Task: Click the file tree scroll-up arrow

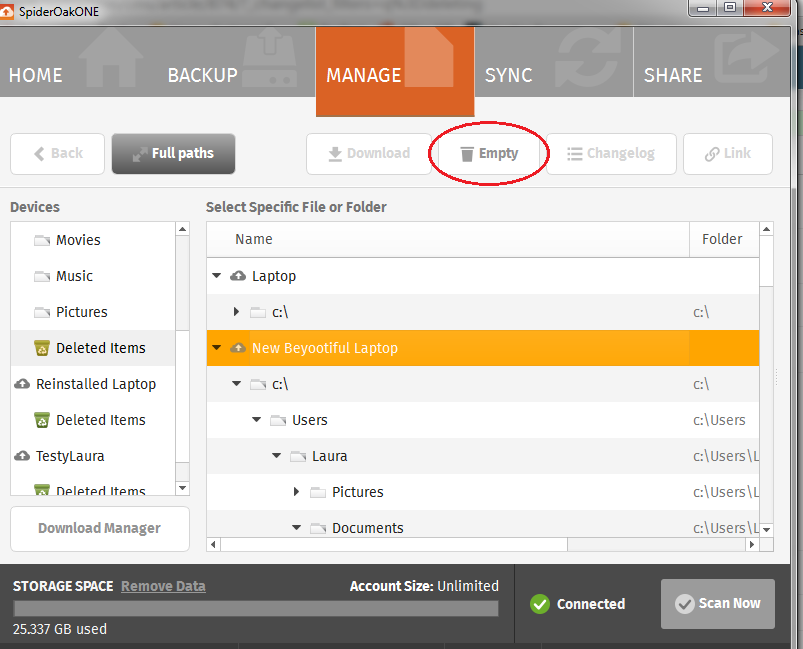Action: pyautogui.click(x=766, y=229)
